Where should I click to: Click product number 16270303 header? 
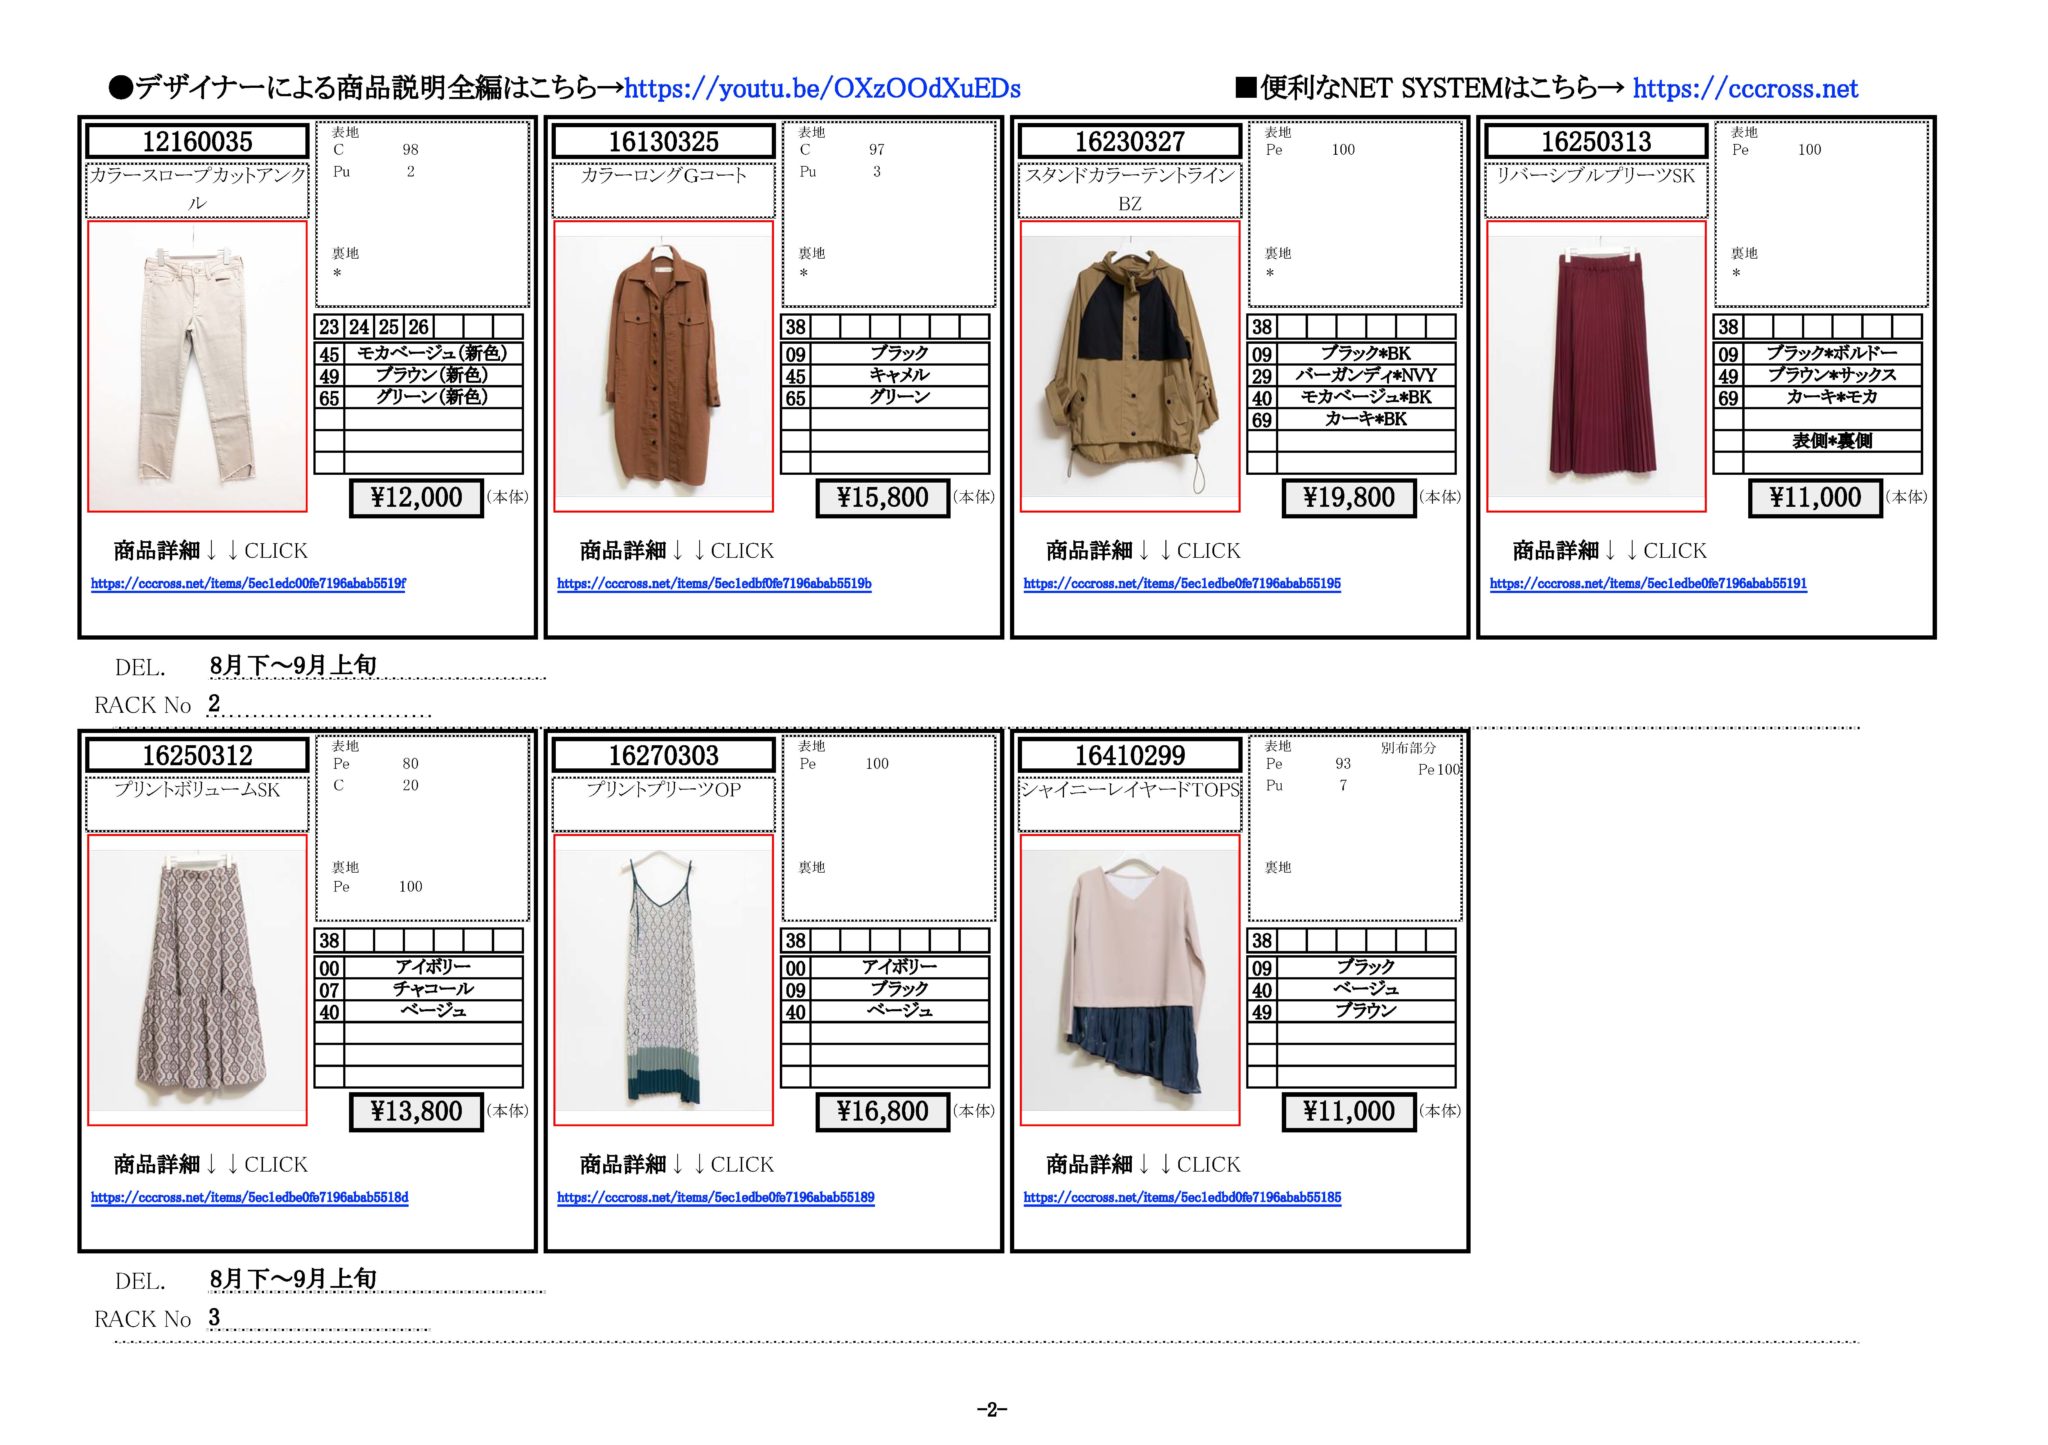[x=663, y=755]
